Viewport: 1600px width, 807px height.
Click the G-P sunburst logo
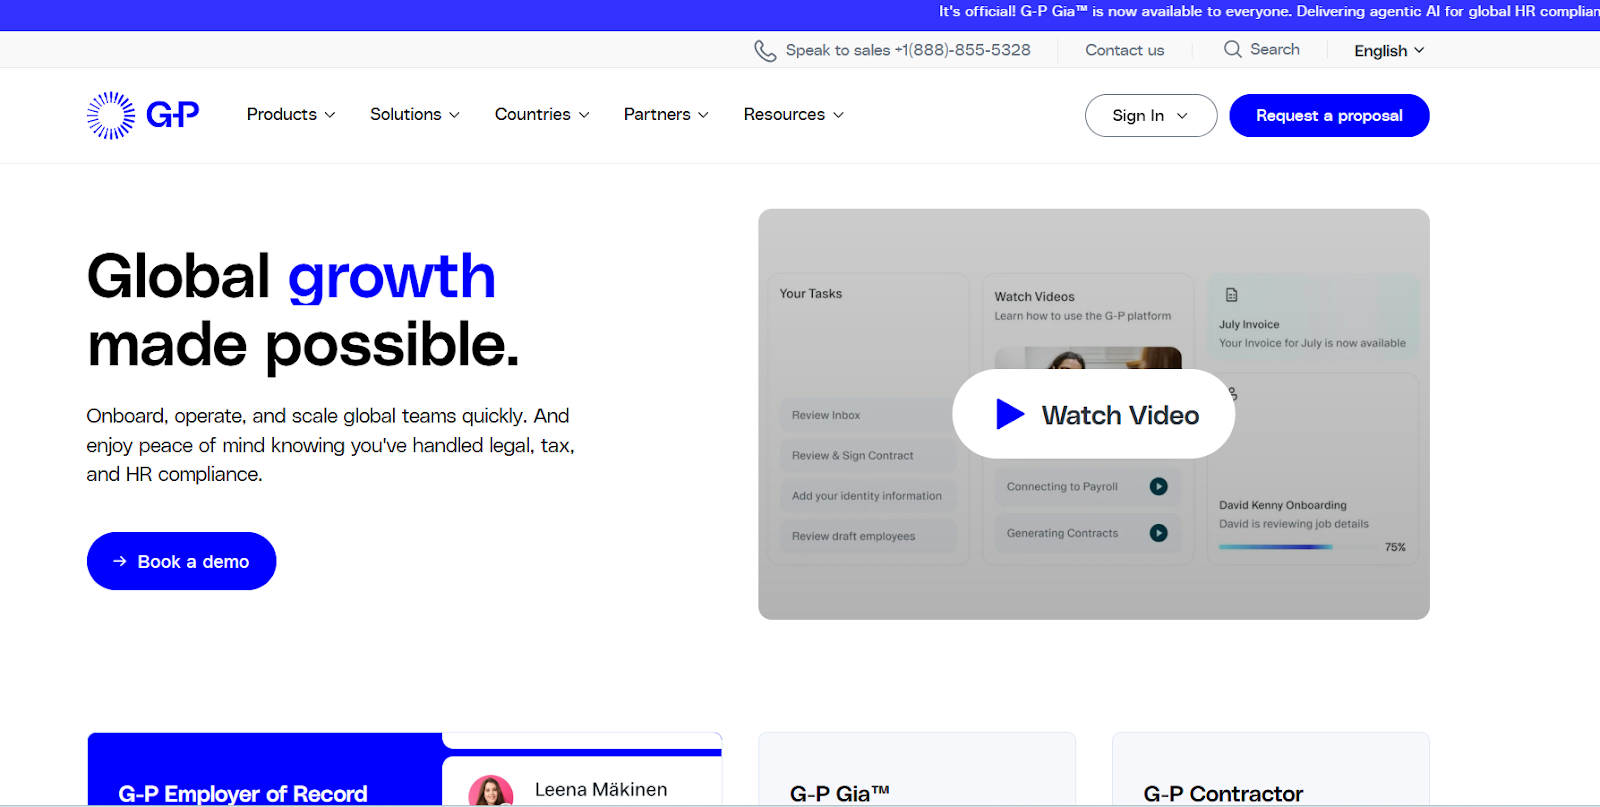pyautogui.click(x=111, y=115)
